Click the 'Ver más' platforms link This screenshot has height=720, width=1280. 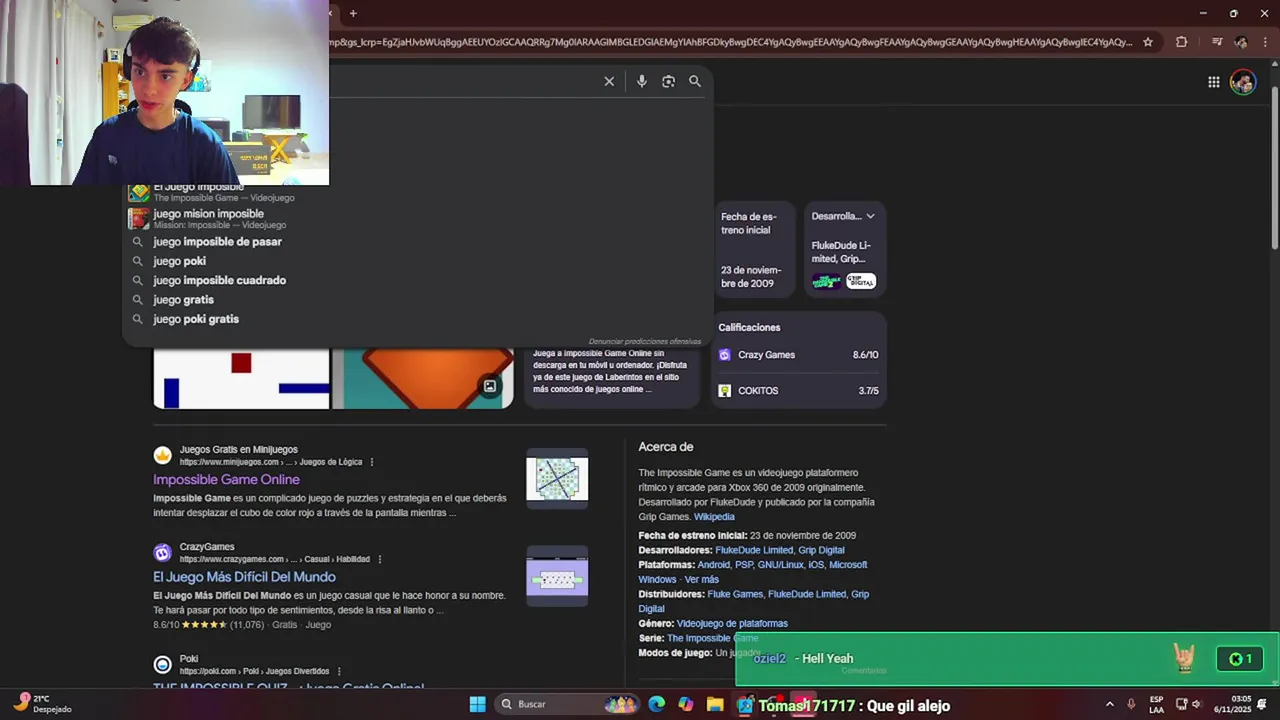701,579
